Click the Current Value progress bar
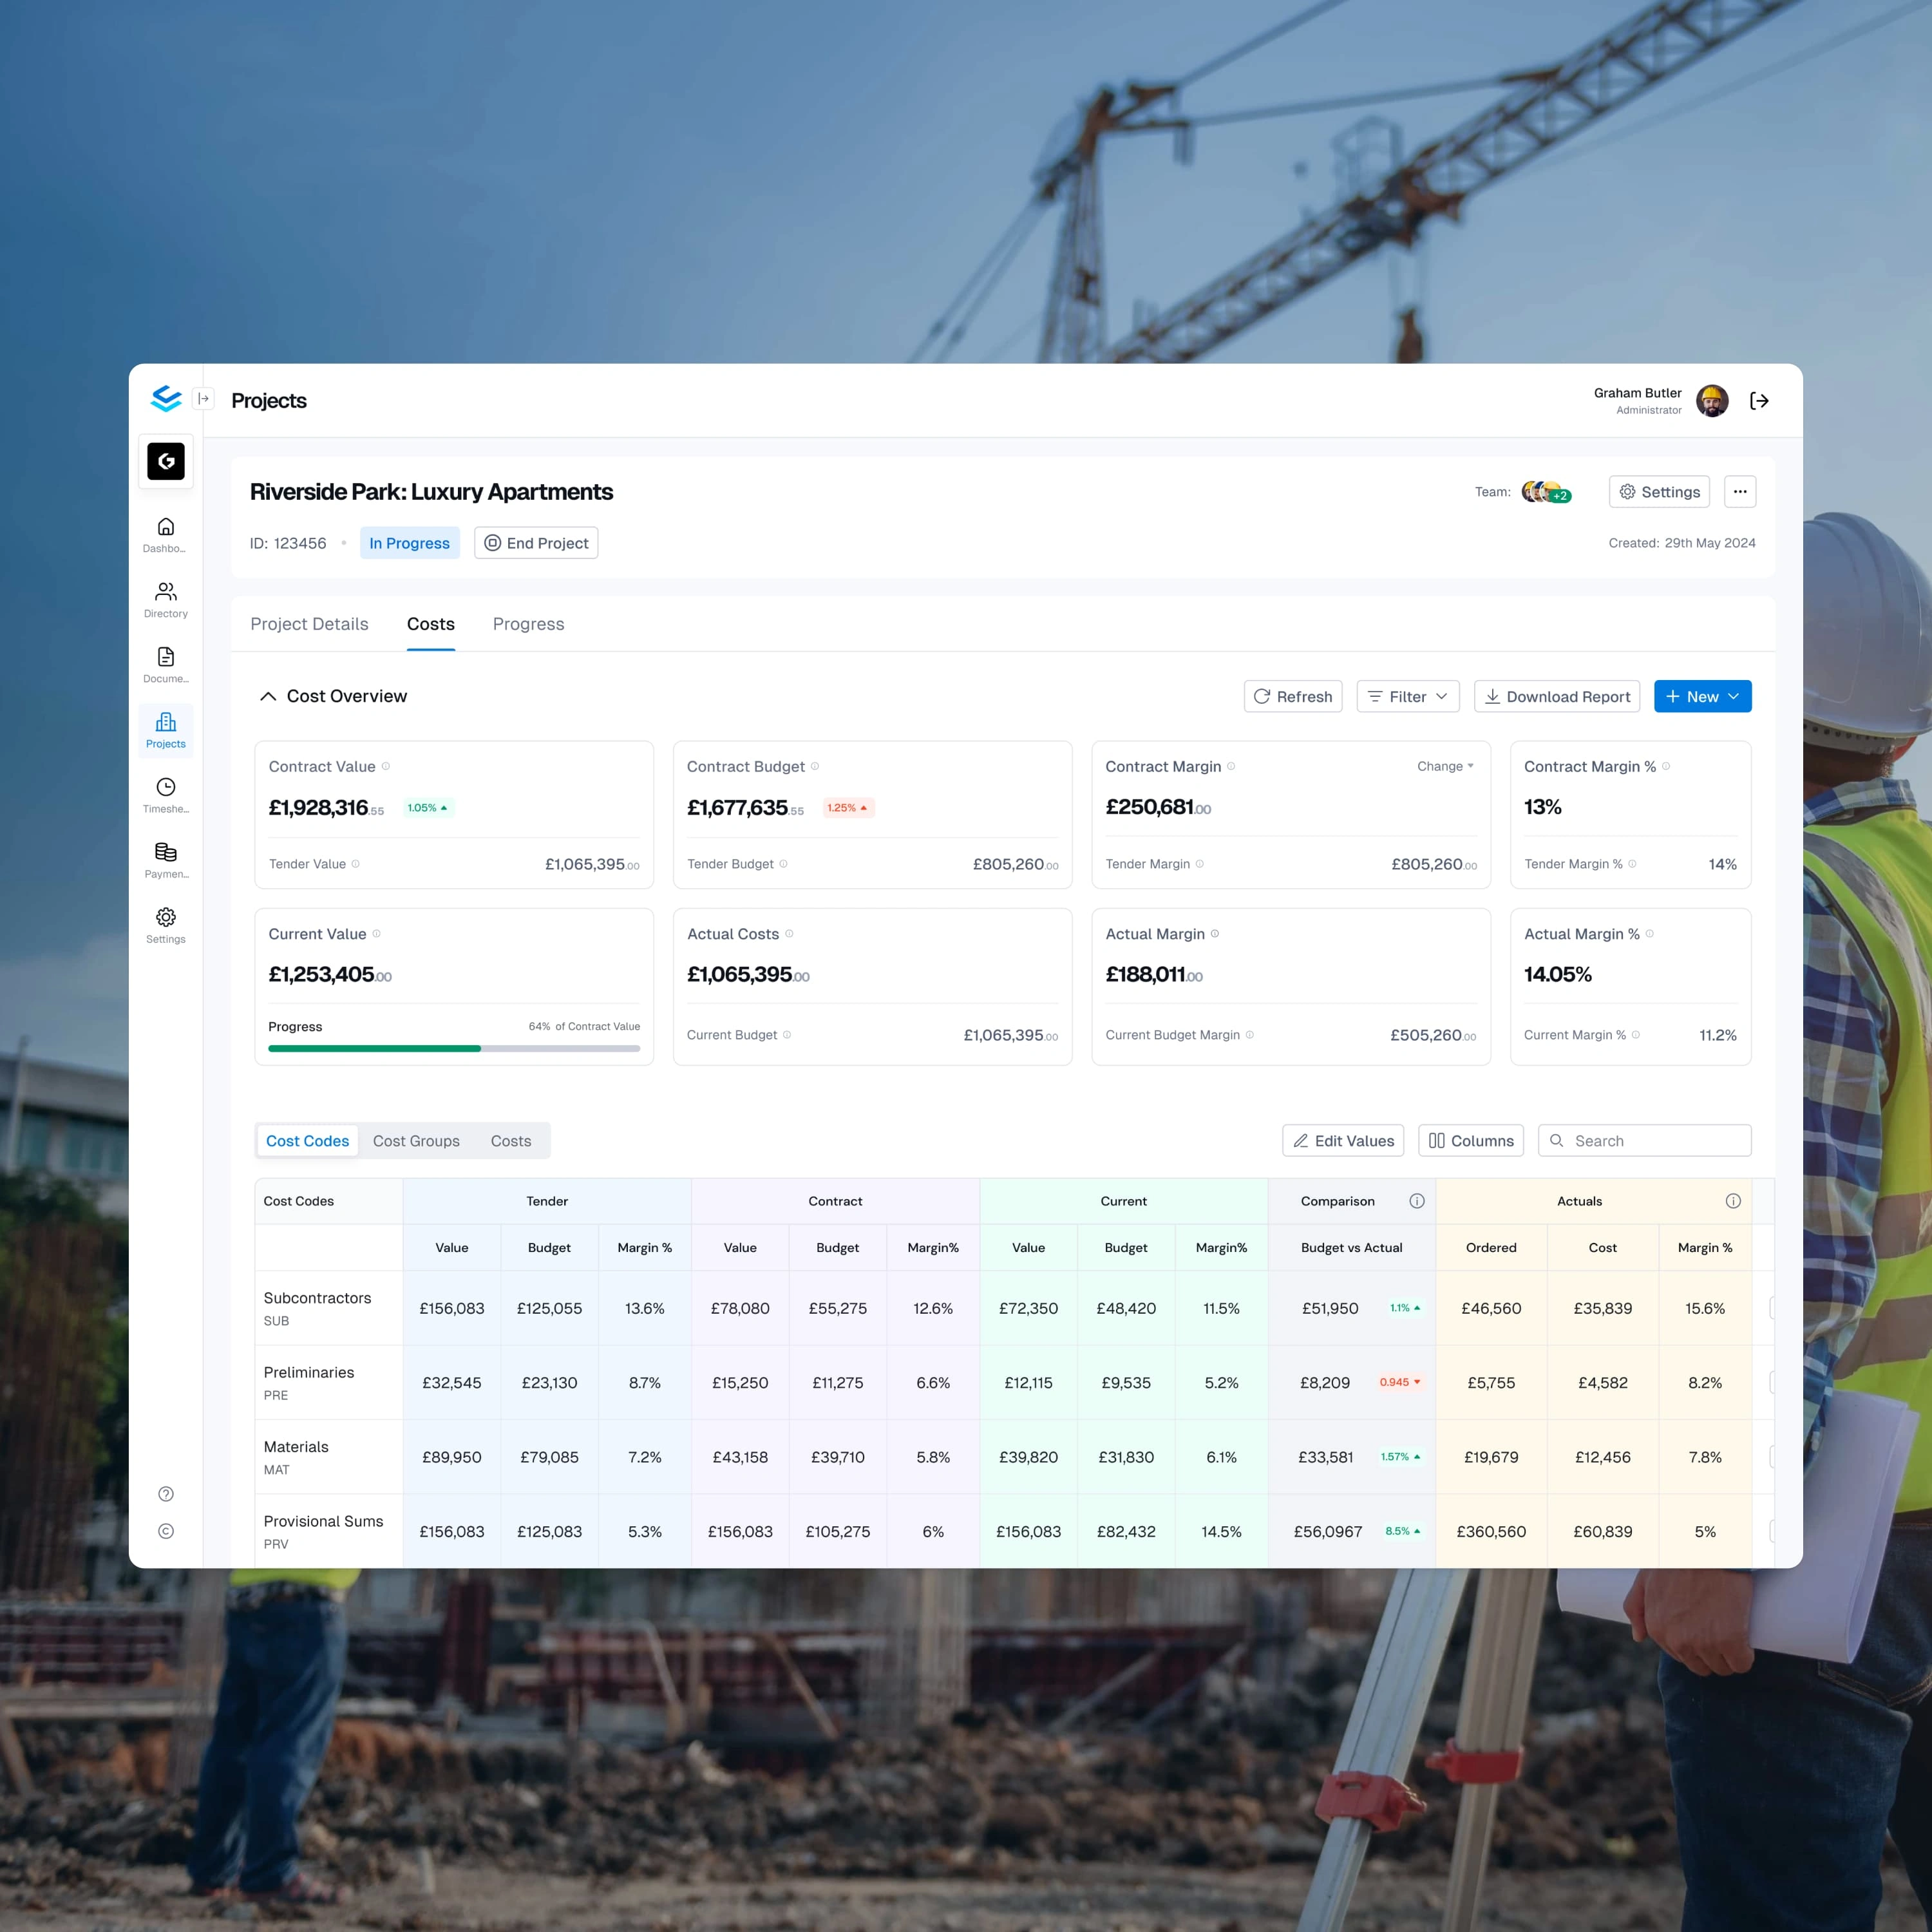 coord(453,1048)
